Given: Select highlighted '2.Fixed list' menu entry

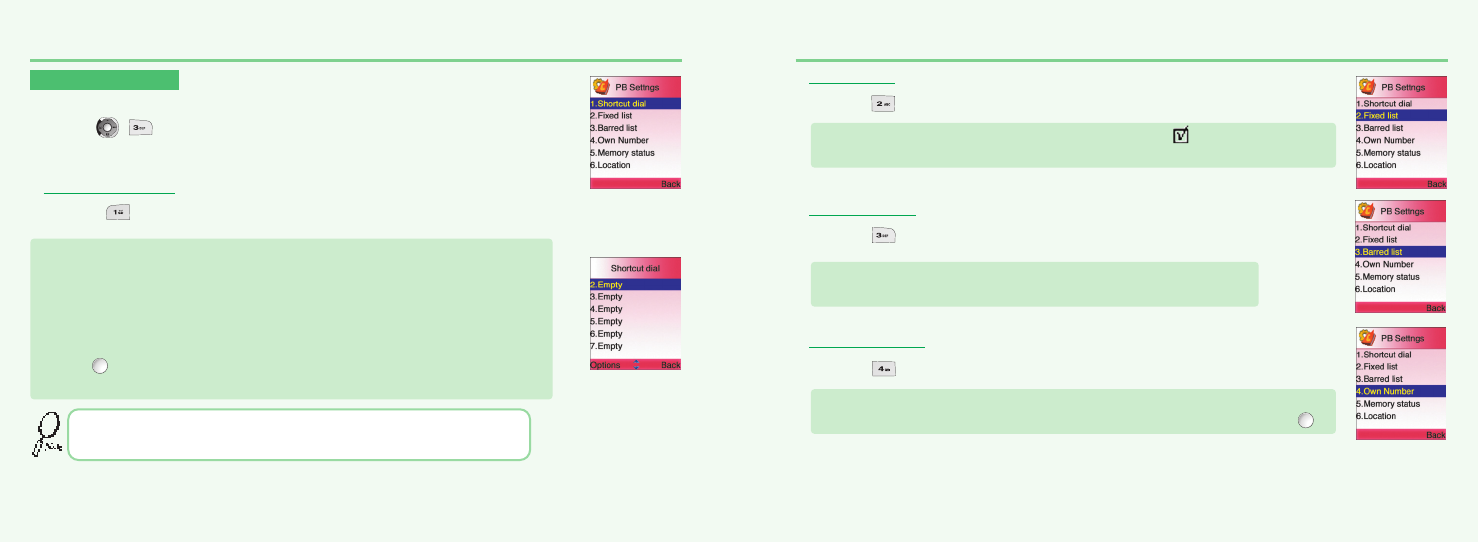Looking at the screenshot, I should tap(1400, 116).
